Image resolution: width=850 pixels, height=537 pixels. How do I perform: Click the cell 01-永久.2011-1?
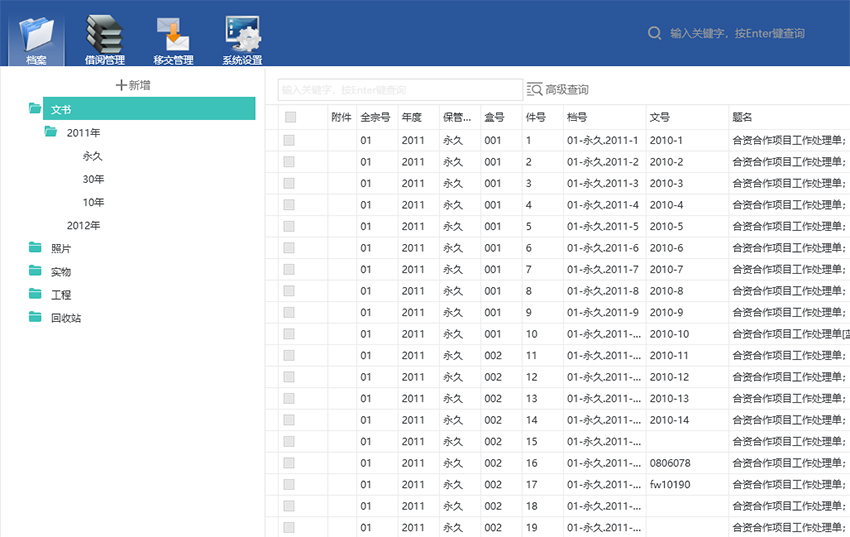[603, 140]
